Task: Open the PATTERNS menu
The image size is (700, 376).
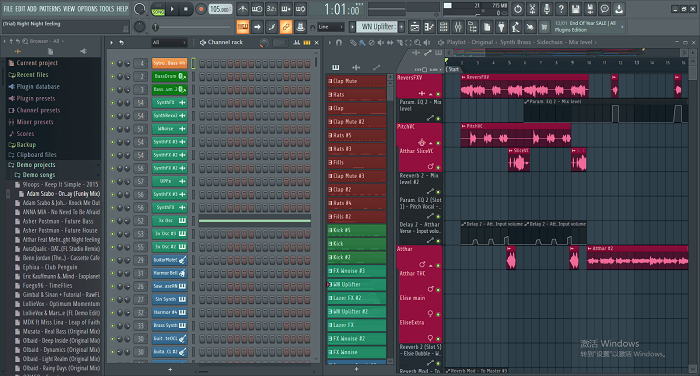Action: [50, 8]
